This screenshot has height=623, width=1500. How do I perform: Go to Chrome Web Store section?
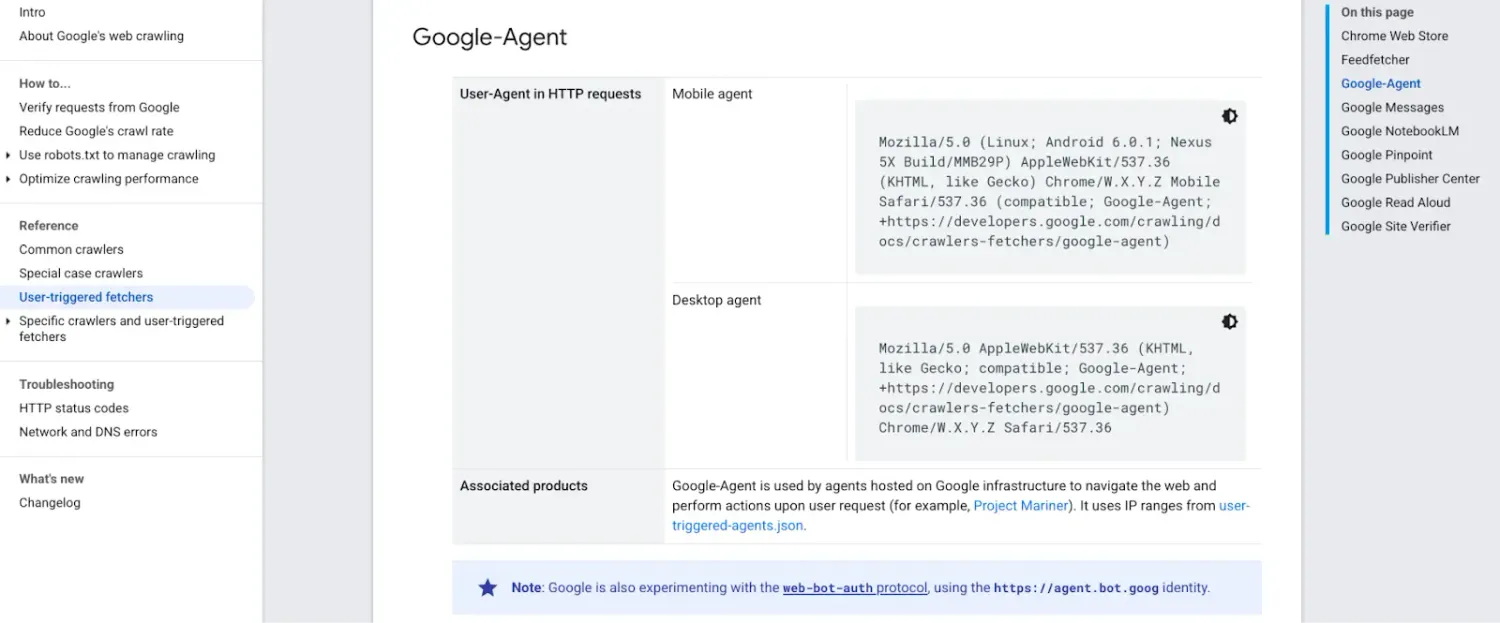[1394, 35]
